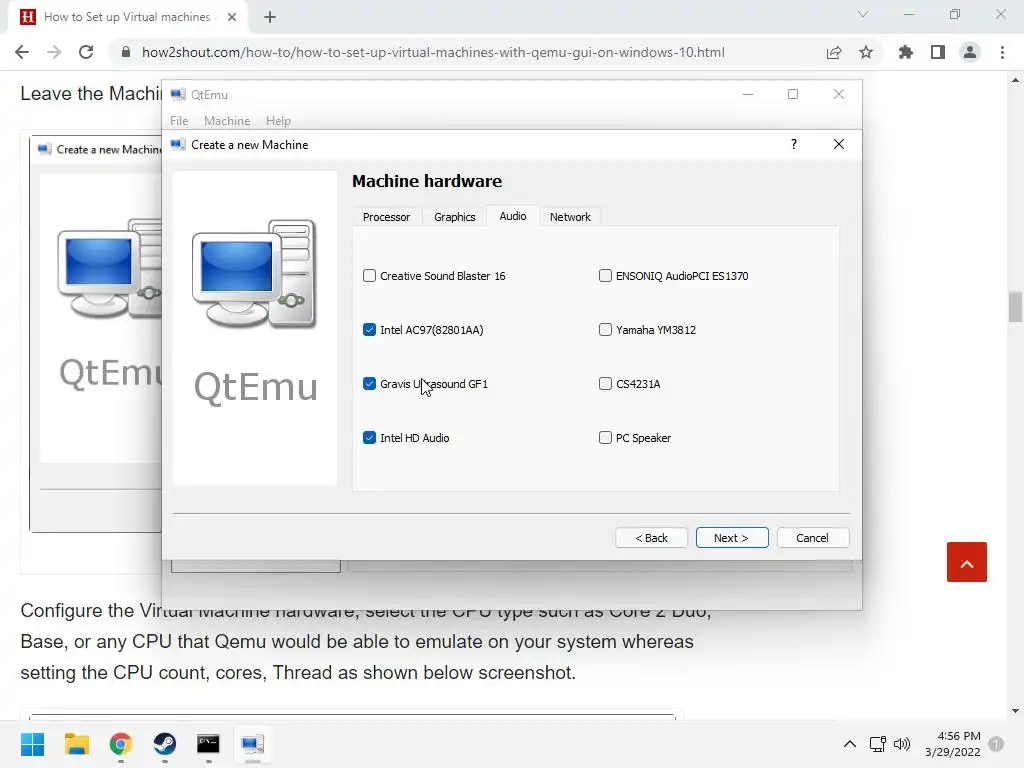Uncheck Intel AC97(82801AA) audio option

370,330
